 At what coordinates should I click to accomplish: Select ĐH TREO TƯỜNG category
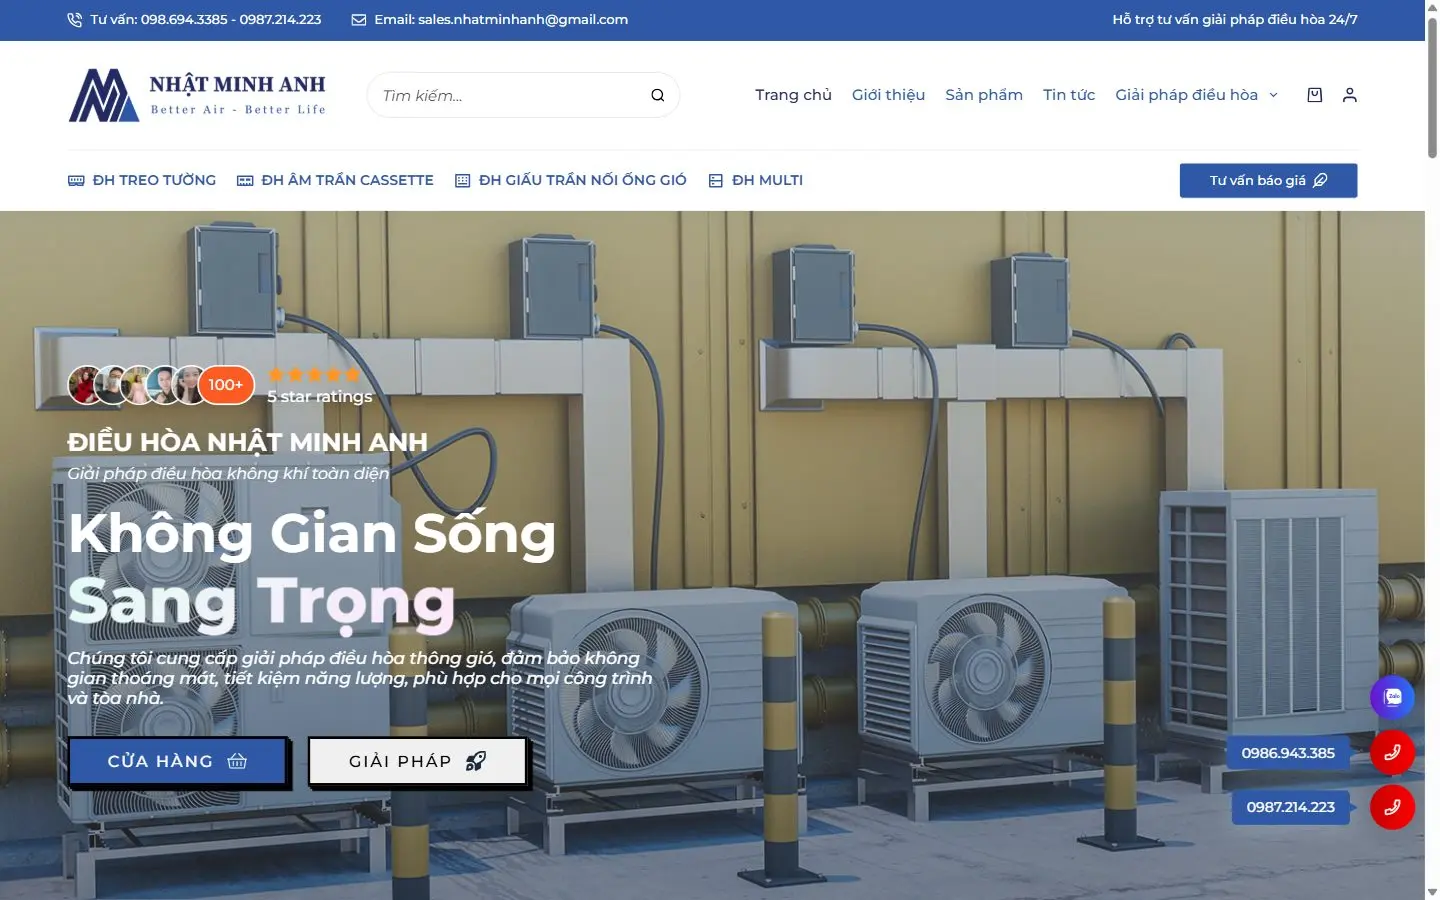tap(154, 180)
